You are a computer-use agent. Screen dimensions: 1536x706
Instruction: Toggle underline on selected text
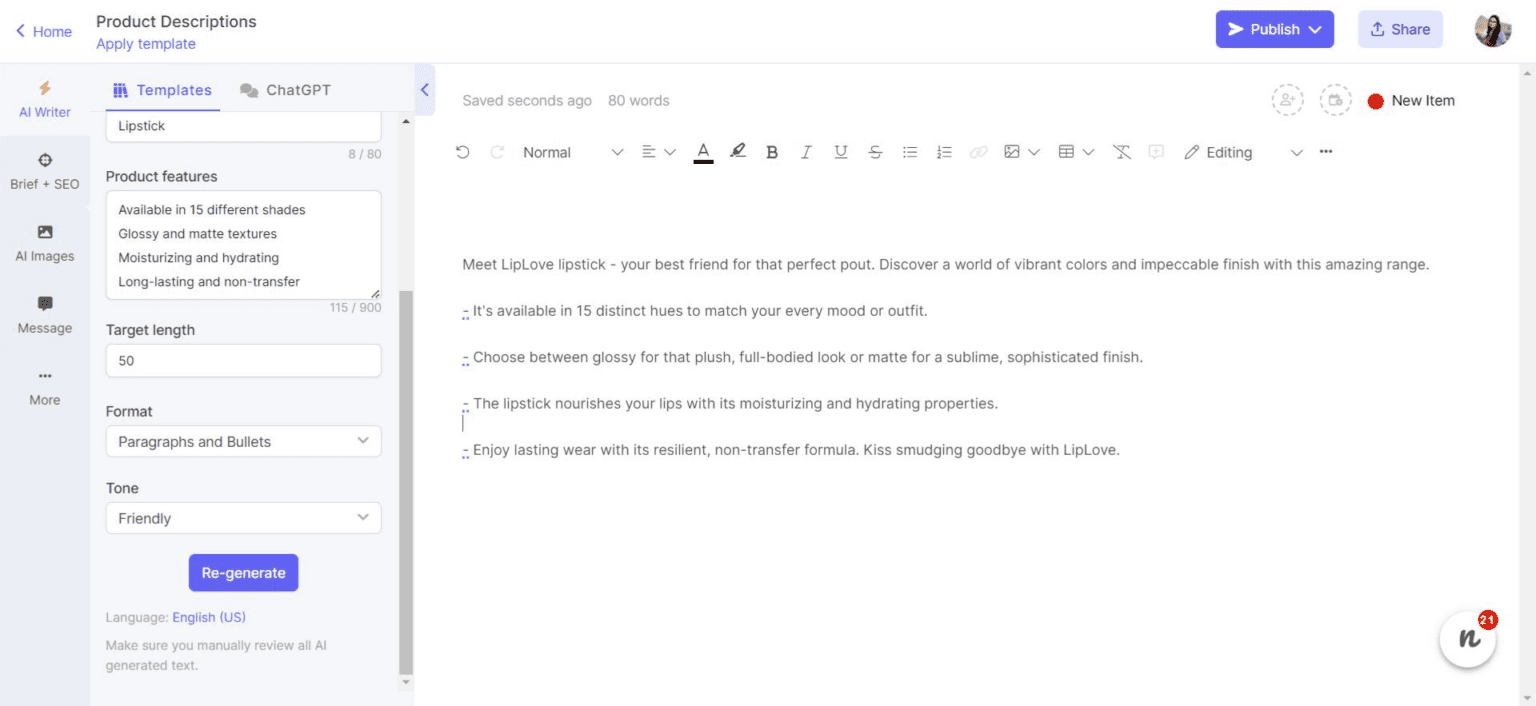(840, 151)
